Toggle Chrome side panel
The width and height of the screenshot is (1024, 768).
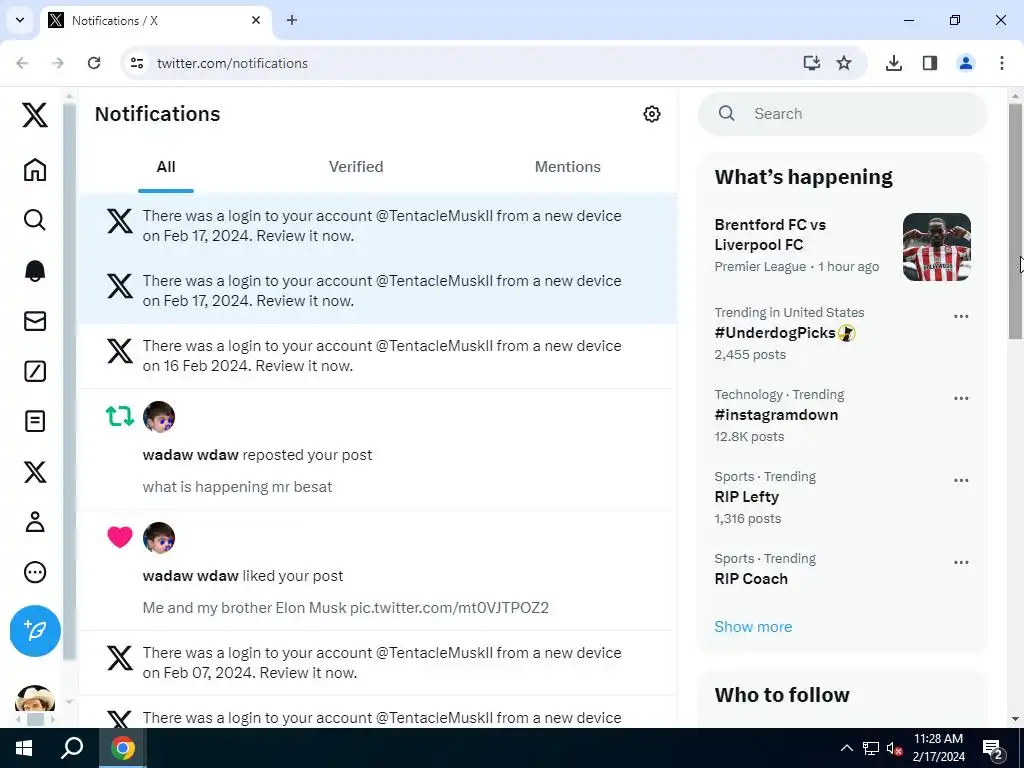(930, 63)
